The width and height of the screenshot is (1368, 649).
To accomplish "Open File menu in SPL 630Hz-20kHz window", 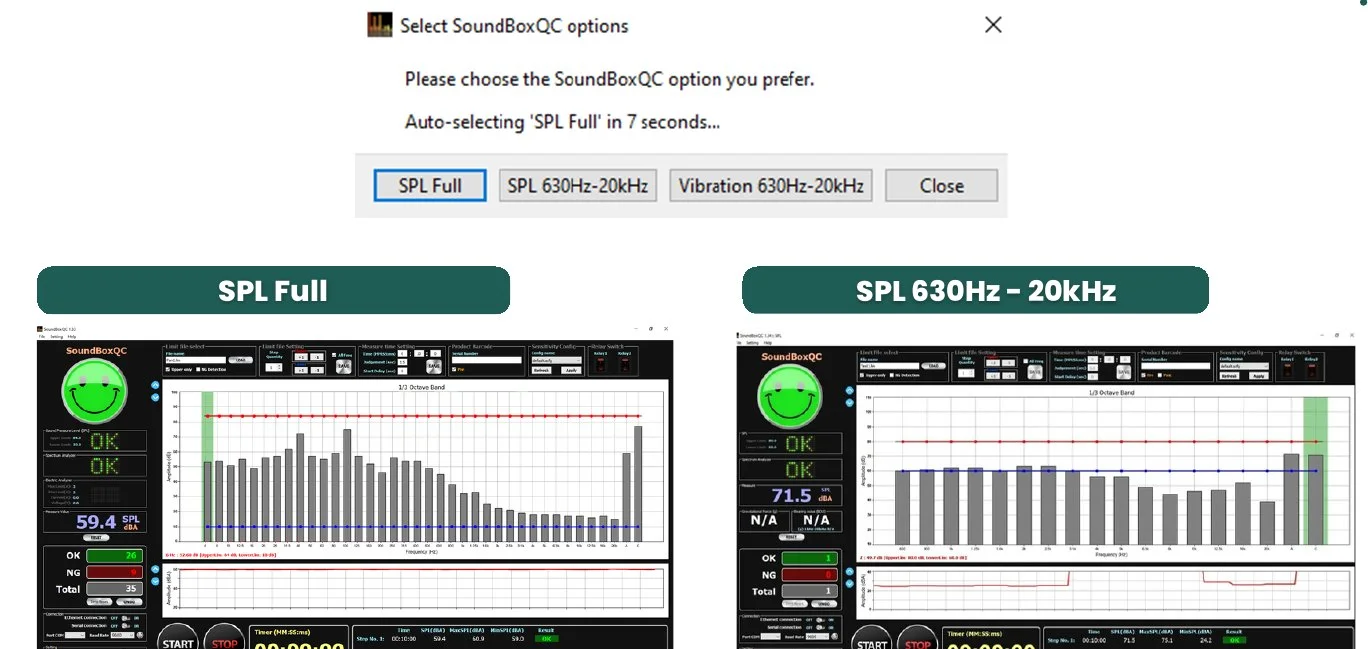I will pyautogui.click(x=739, y=342).
